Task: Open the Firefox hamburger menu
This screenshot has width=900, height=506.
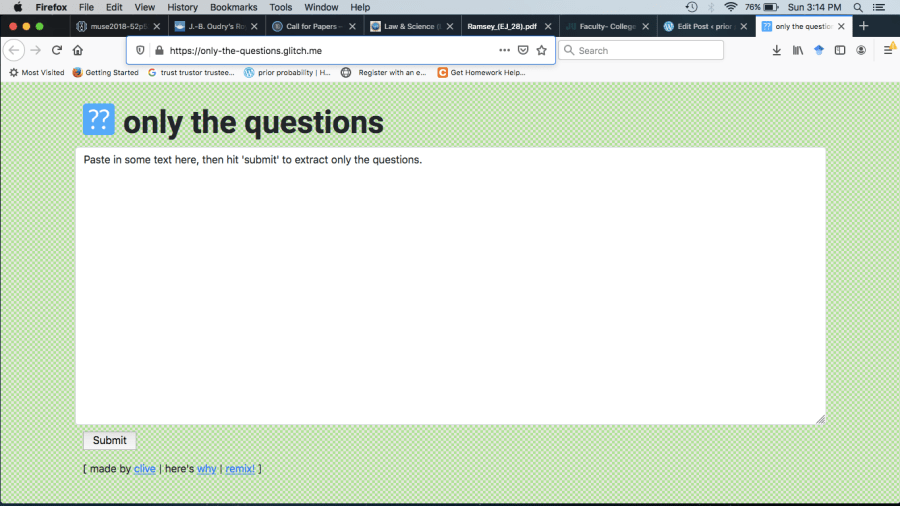Action: pos(887,50)
